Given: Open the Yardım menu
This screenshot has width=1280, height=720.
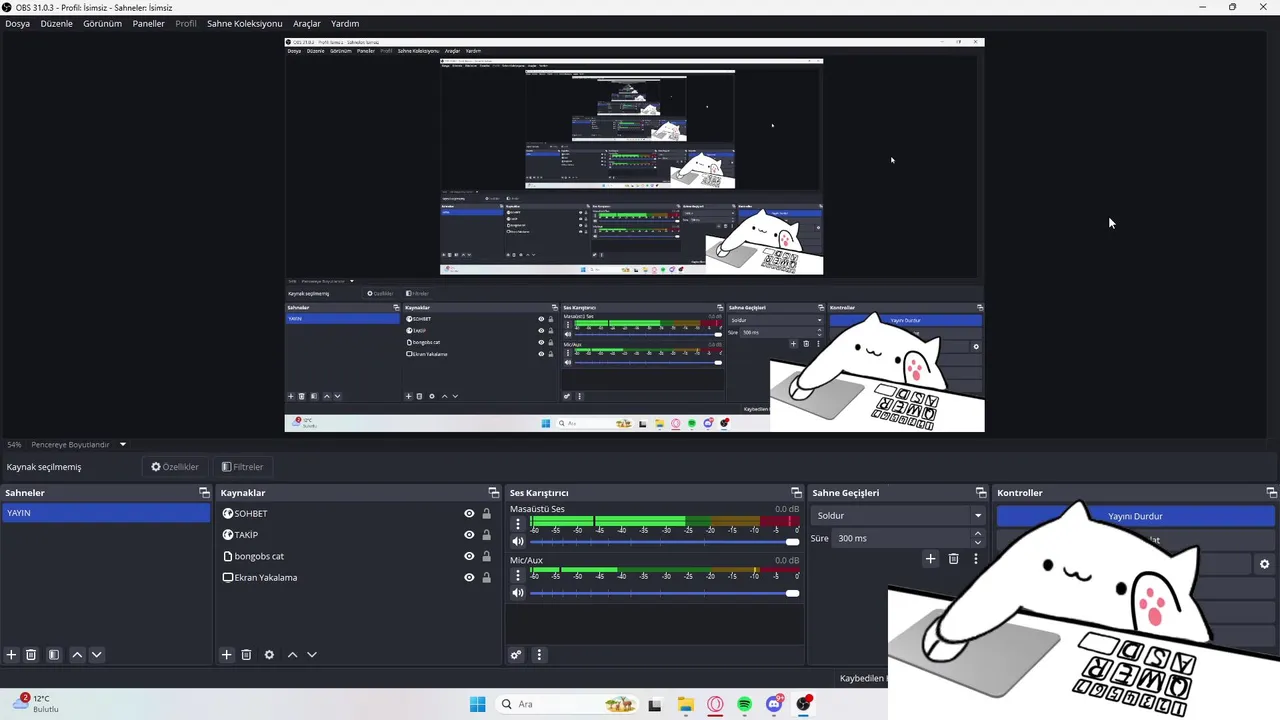Looking at the screenshot, I should pos(345,23).
